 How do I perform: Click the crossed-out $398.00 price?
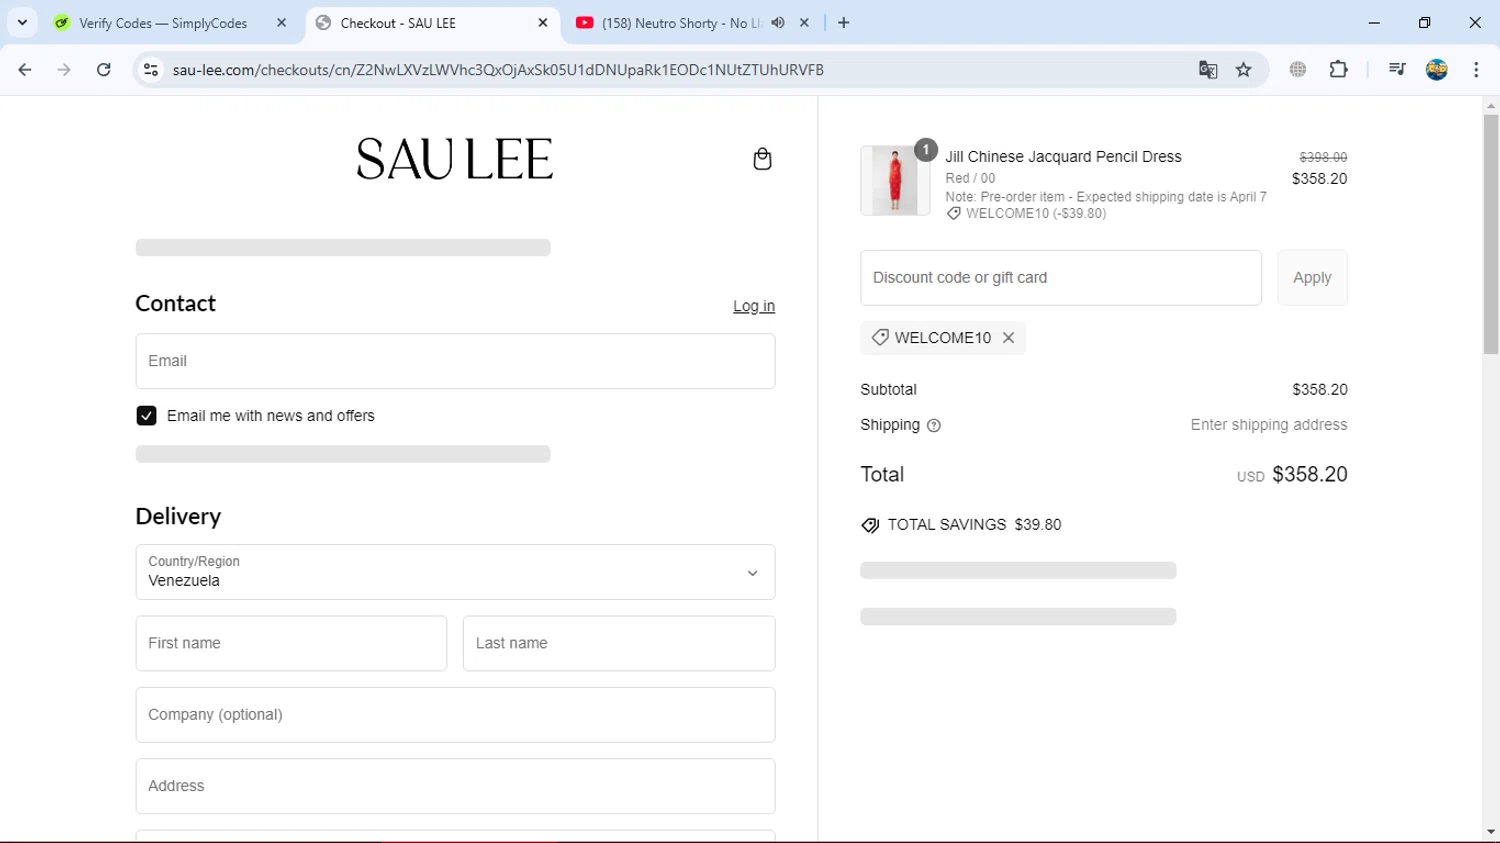click(1323, 157)
